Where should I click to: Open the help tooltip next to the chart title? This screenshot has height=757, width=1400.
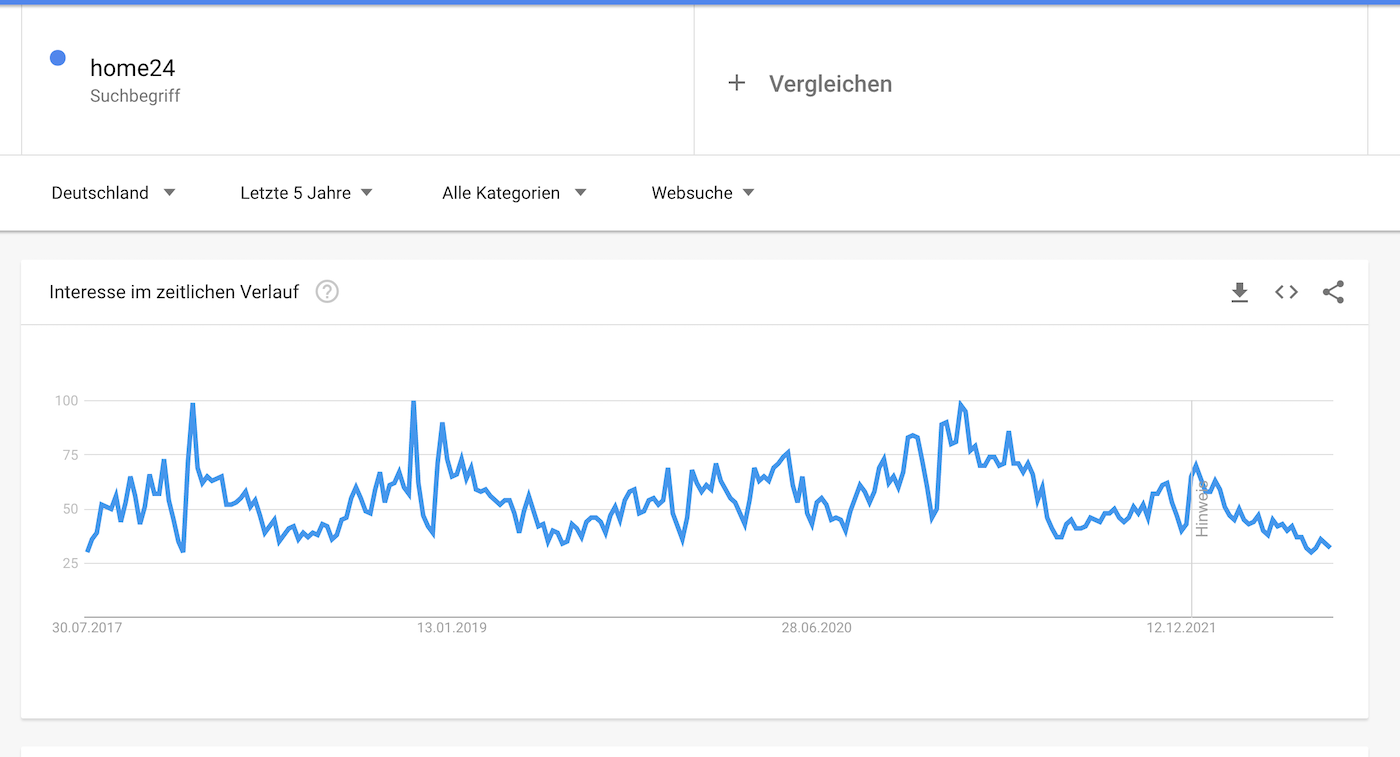(326, 292)
